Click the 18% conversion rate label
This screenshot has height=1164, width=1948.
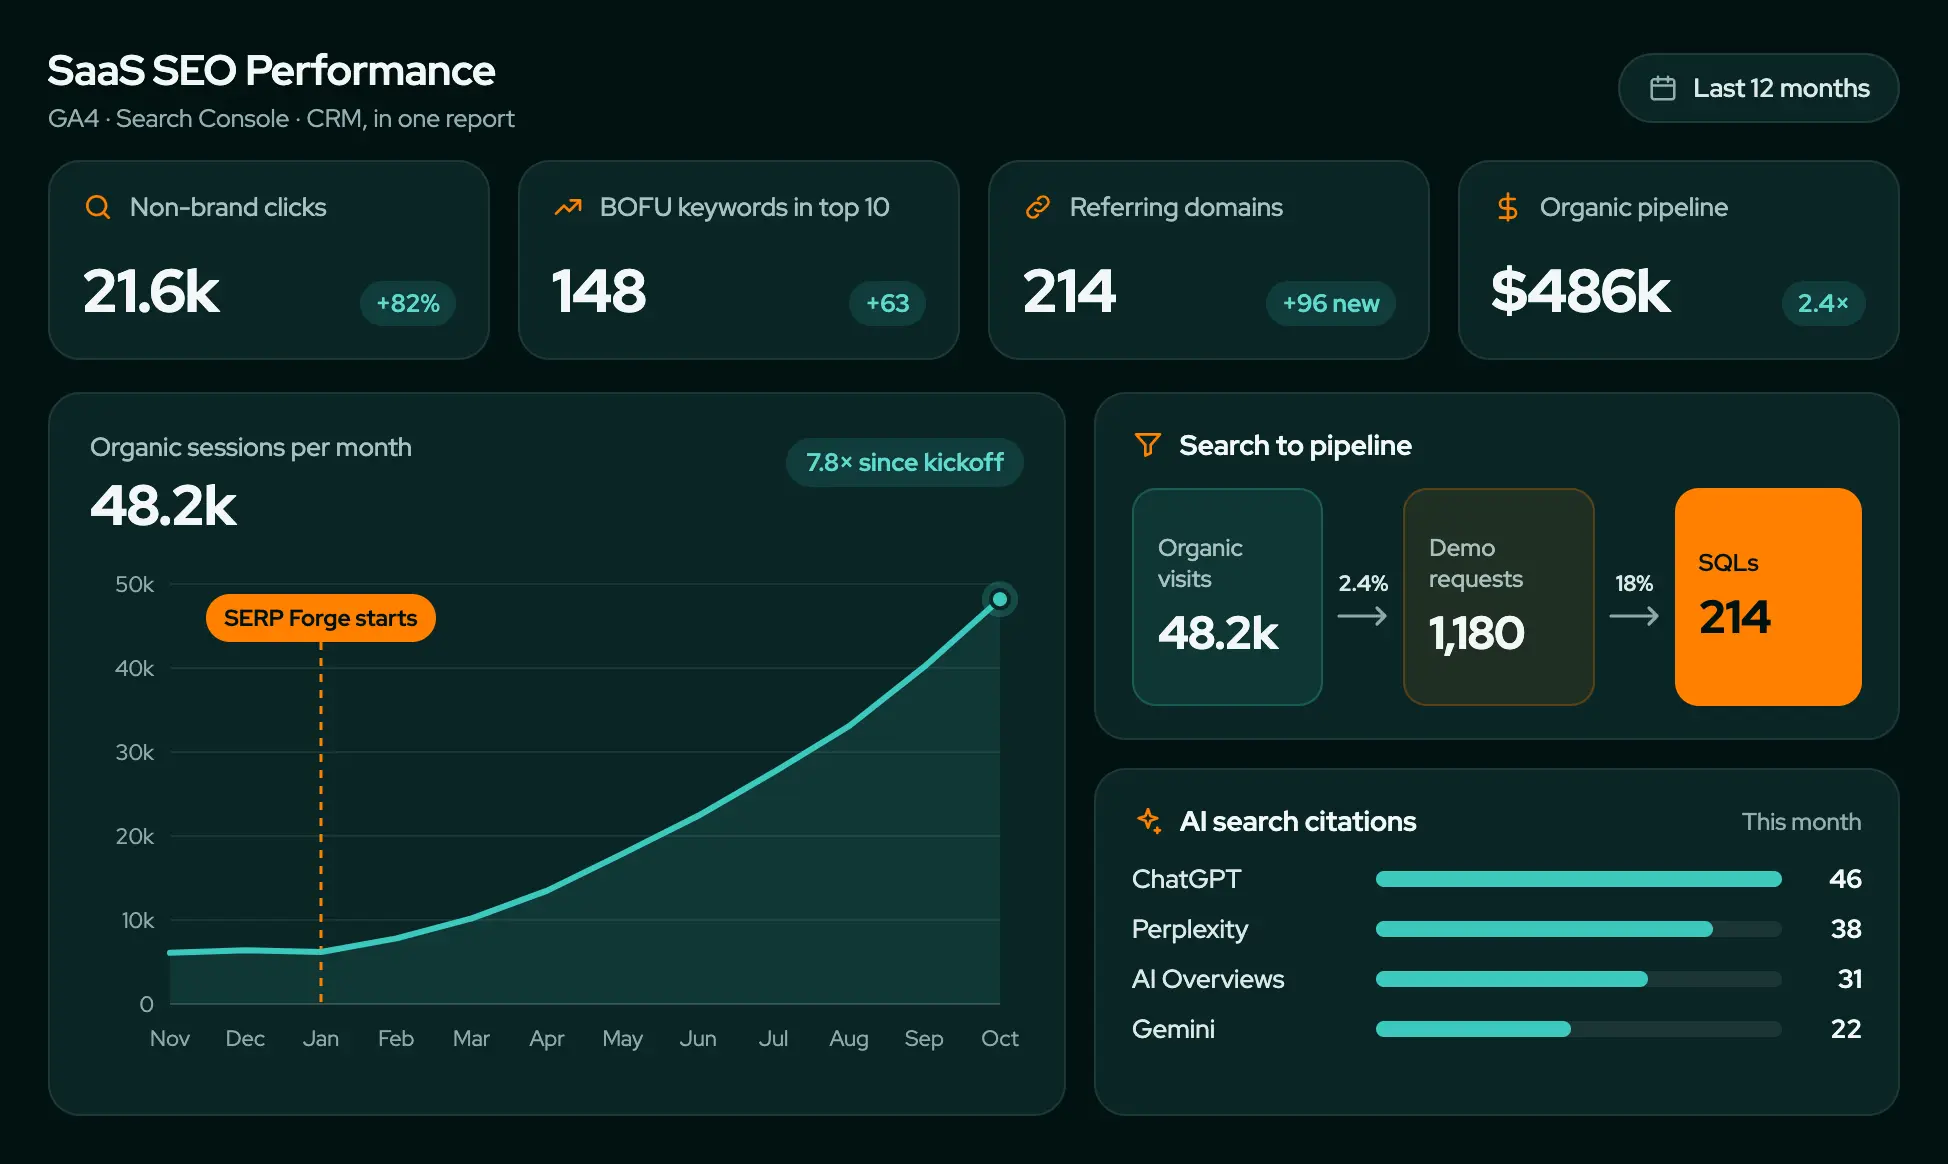1634,583
